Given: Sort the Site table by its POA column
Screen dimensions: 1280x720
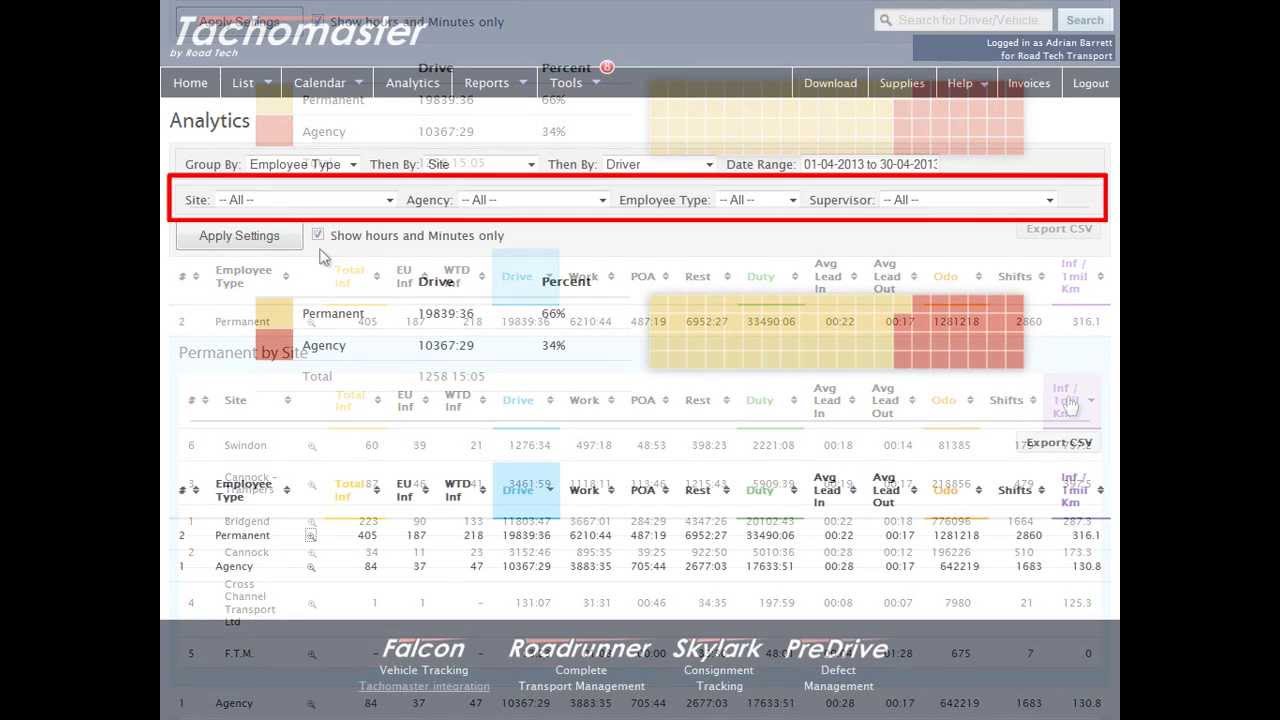Looking at the screenshot, I should point(643,400).
